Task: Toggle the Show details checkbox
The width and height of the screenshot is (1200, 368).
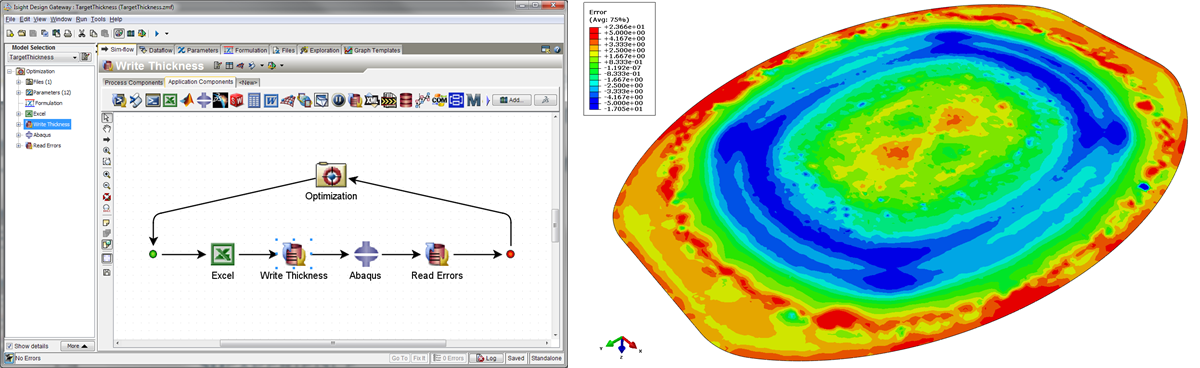Action: coord(9,346)
